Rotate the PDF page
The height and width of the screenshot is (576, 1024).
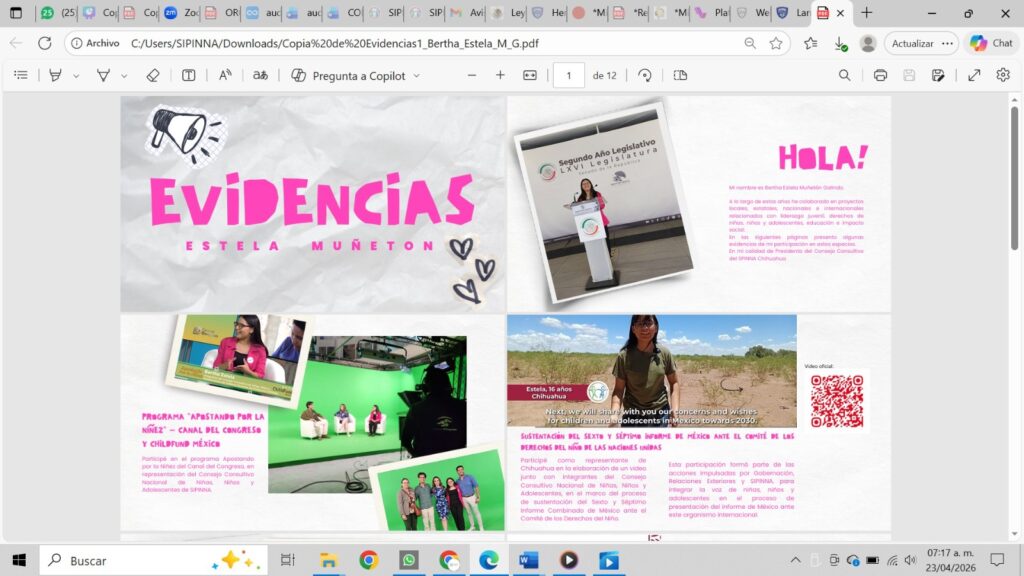coord(645,75)
